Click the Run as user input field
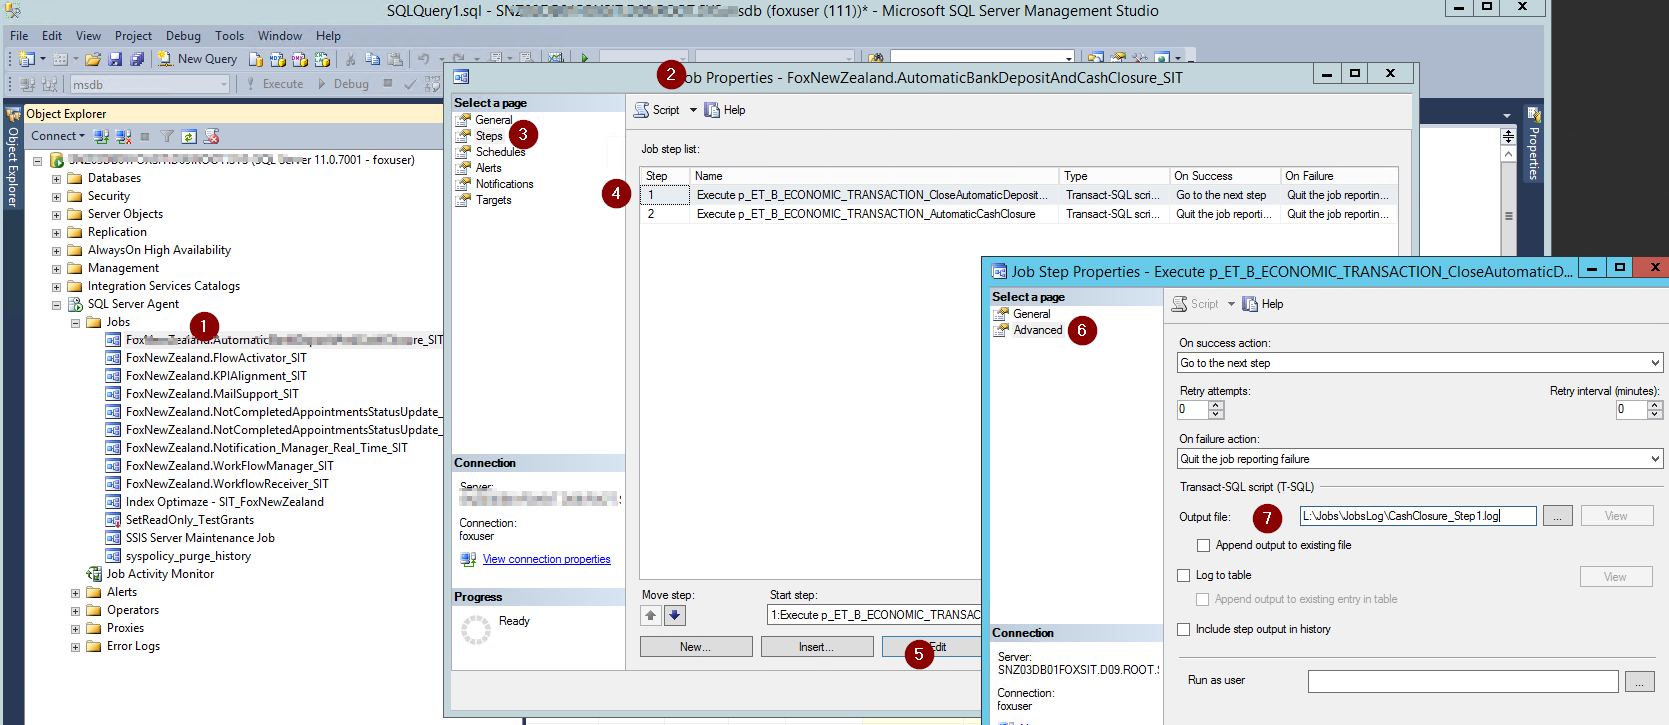Image resolution: width=1669 pixels, height=725 pixels. (1463, 682)
